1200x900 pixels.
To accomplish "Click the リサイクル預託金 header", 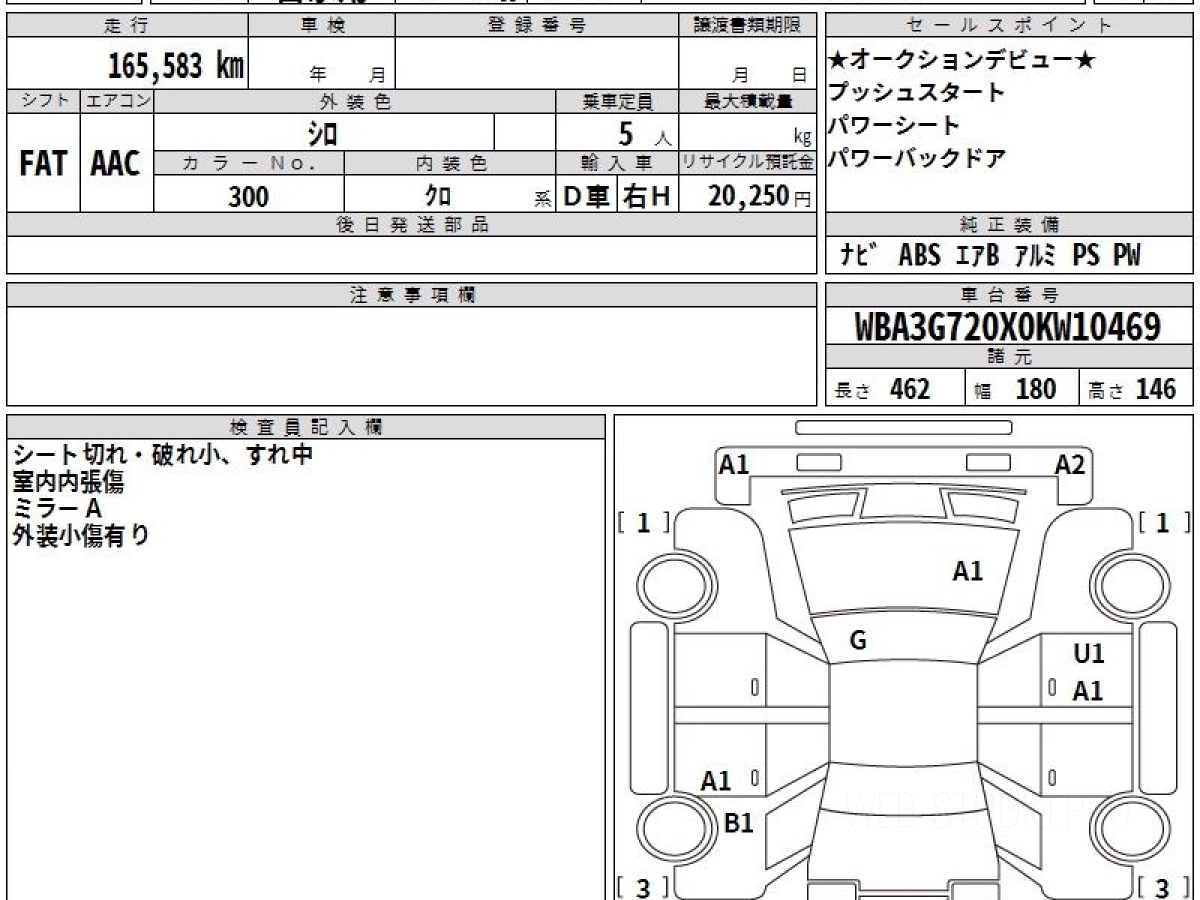I will [748, 163].
